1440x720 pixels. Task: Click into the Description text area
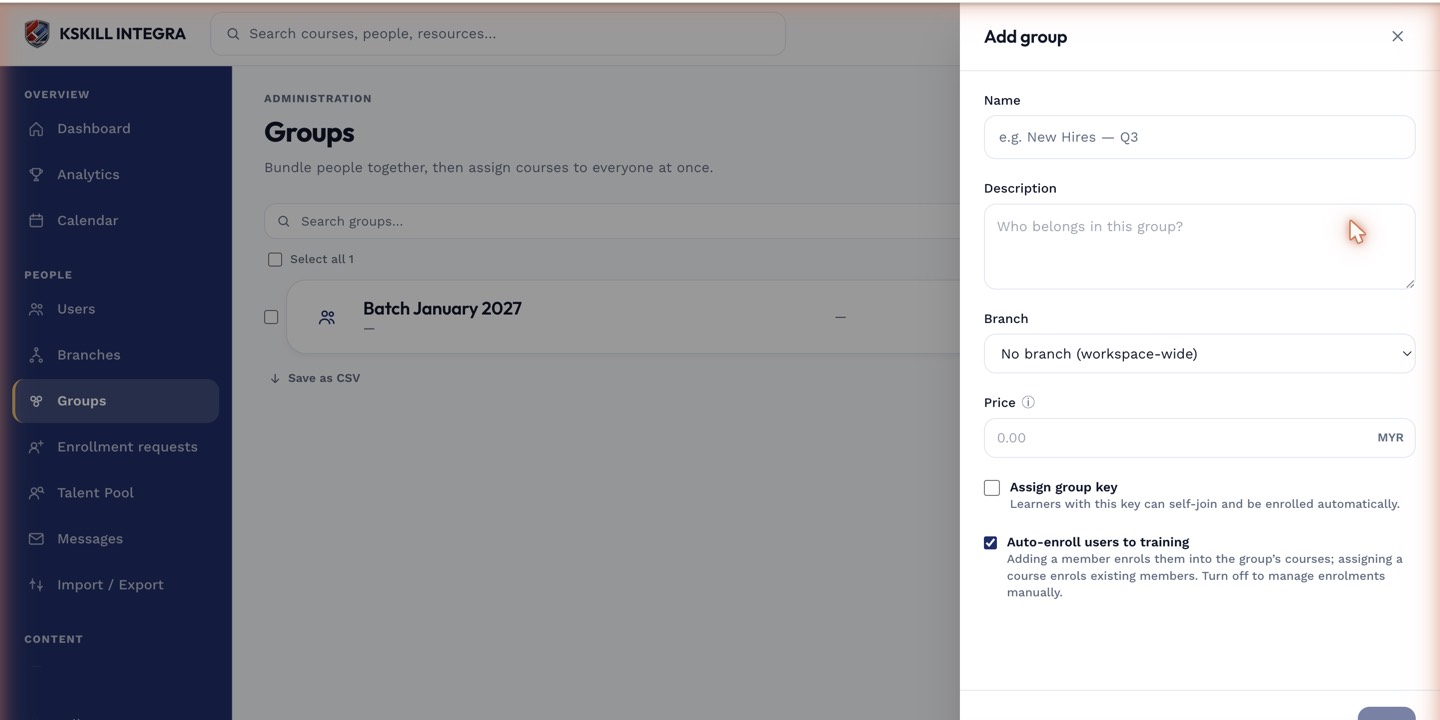point(1199,247)
